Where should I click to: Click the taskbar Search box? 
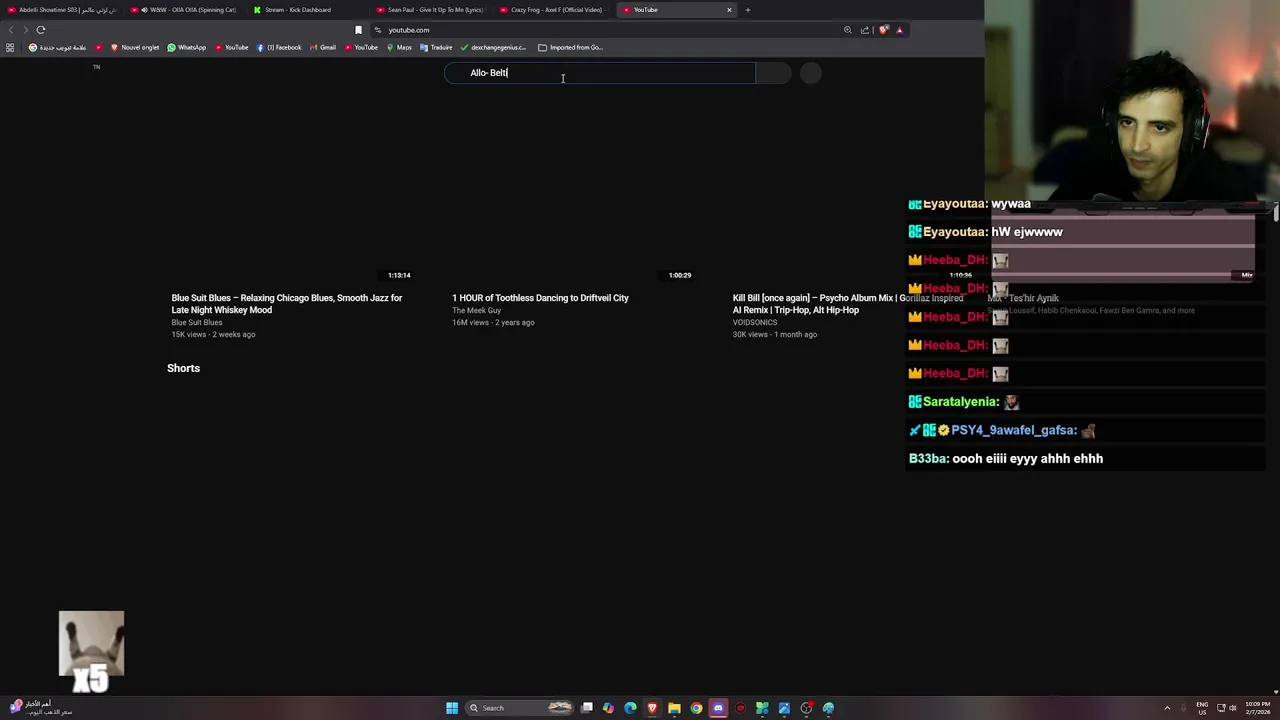pos(521,708)
